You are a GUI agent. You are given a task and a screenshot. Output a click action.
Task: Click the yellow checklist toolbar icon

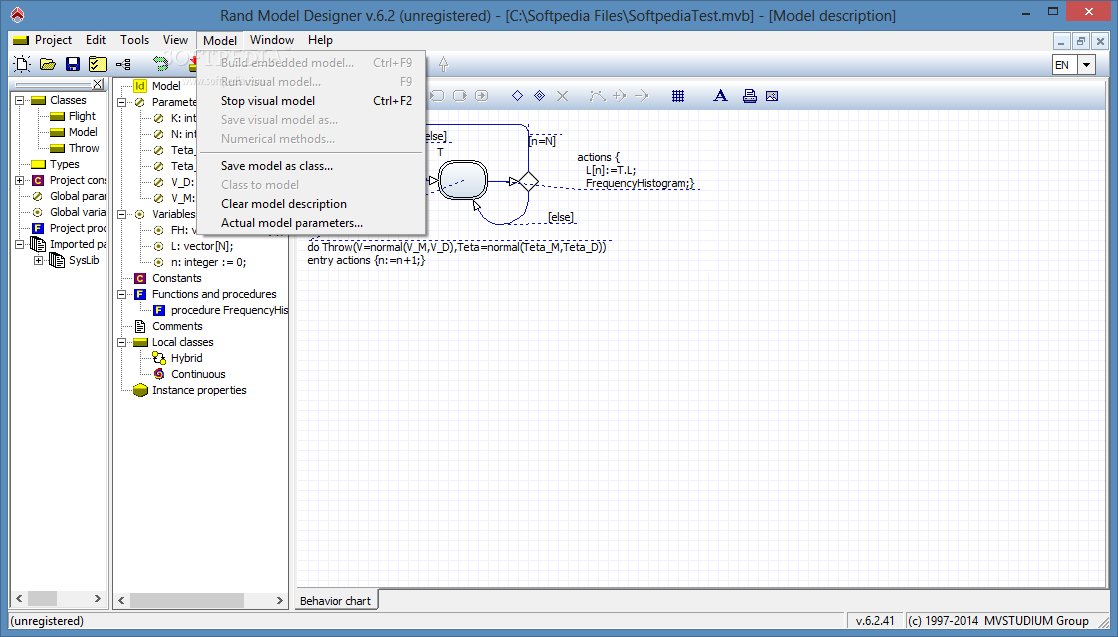click(x=98, y=64)
